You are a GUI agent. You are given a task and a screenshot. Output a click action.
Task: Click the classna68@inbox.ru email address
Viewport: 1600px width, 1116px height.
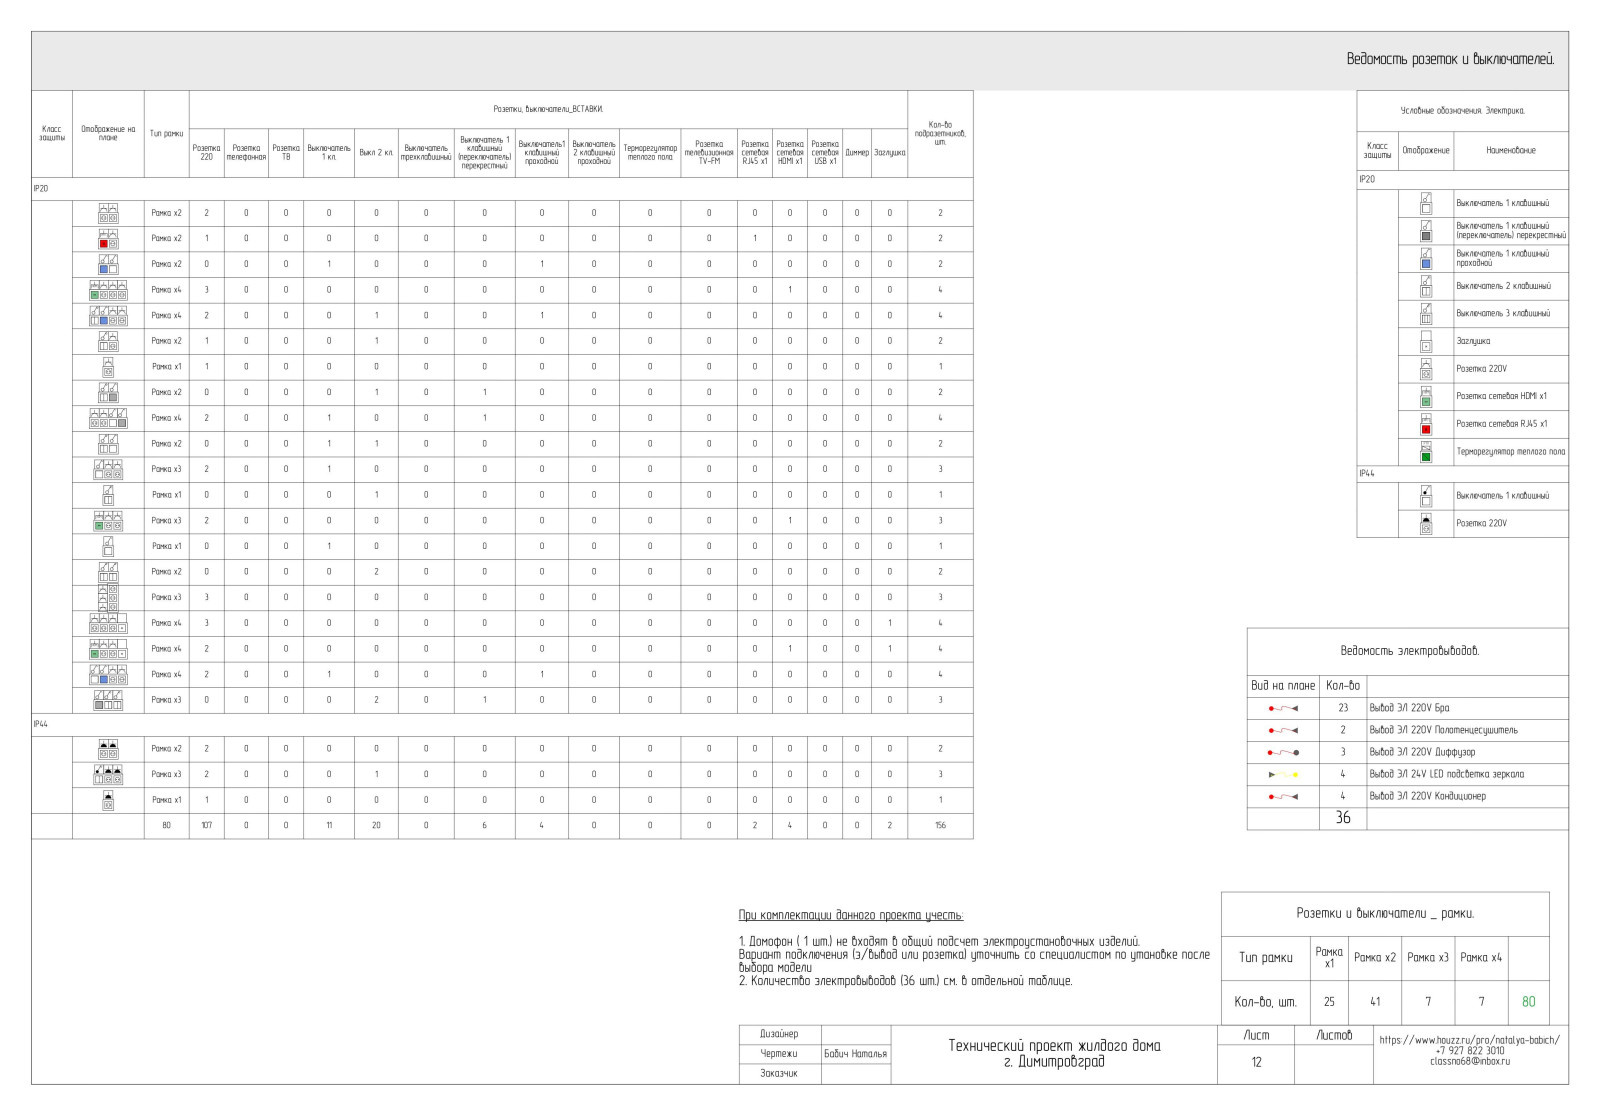pos(1469,1062)
